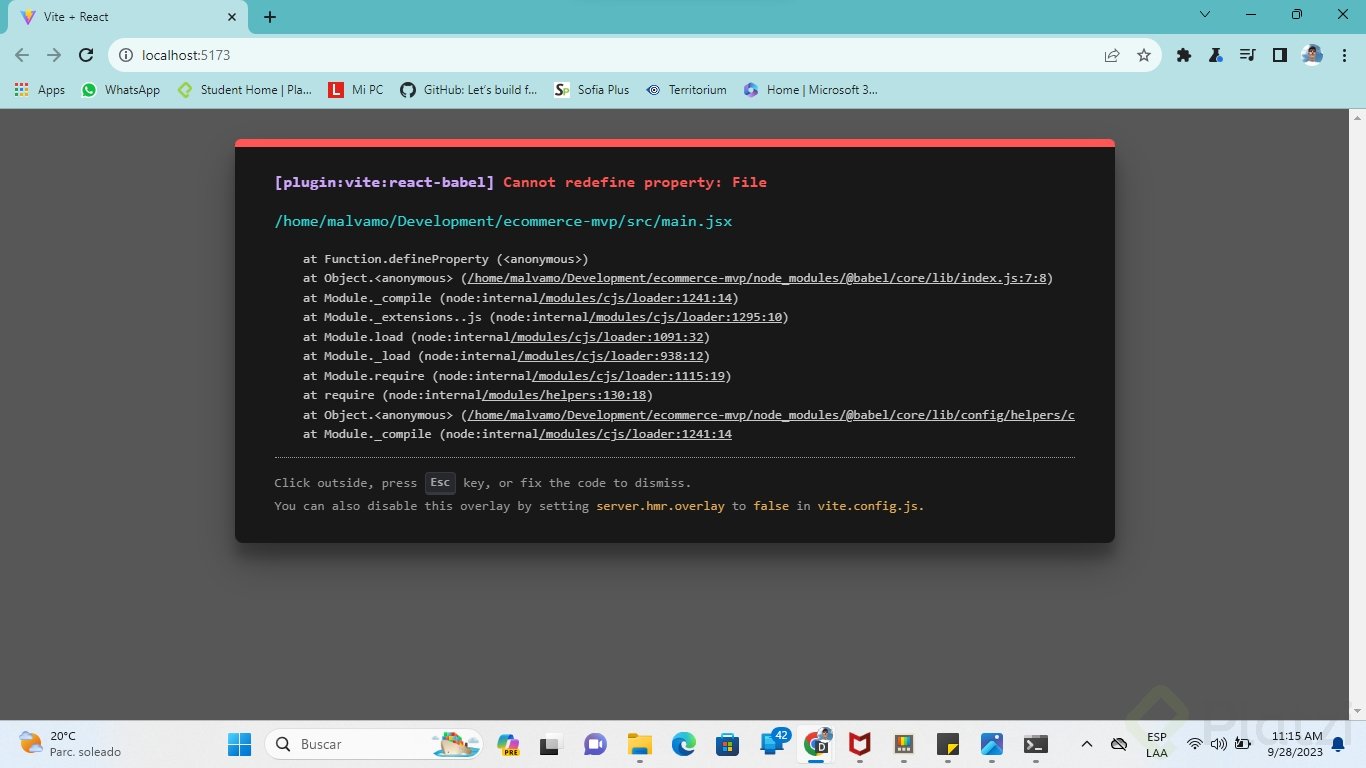This screenshot has width=1366, height=768.
Task: Open McAfee from the taskbar
Action: coord(859,744)
